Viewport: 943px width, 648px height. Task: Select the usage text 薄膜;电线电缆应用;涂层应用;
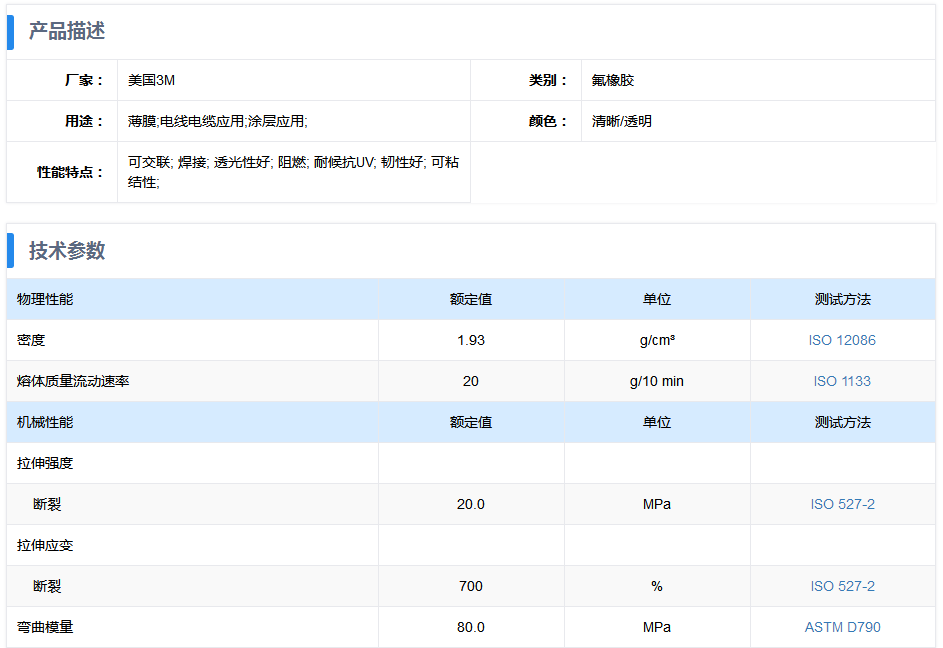tap(218, 121)
